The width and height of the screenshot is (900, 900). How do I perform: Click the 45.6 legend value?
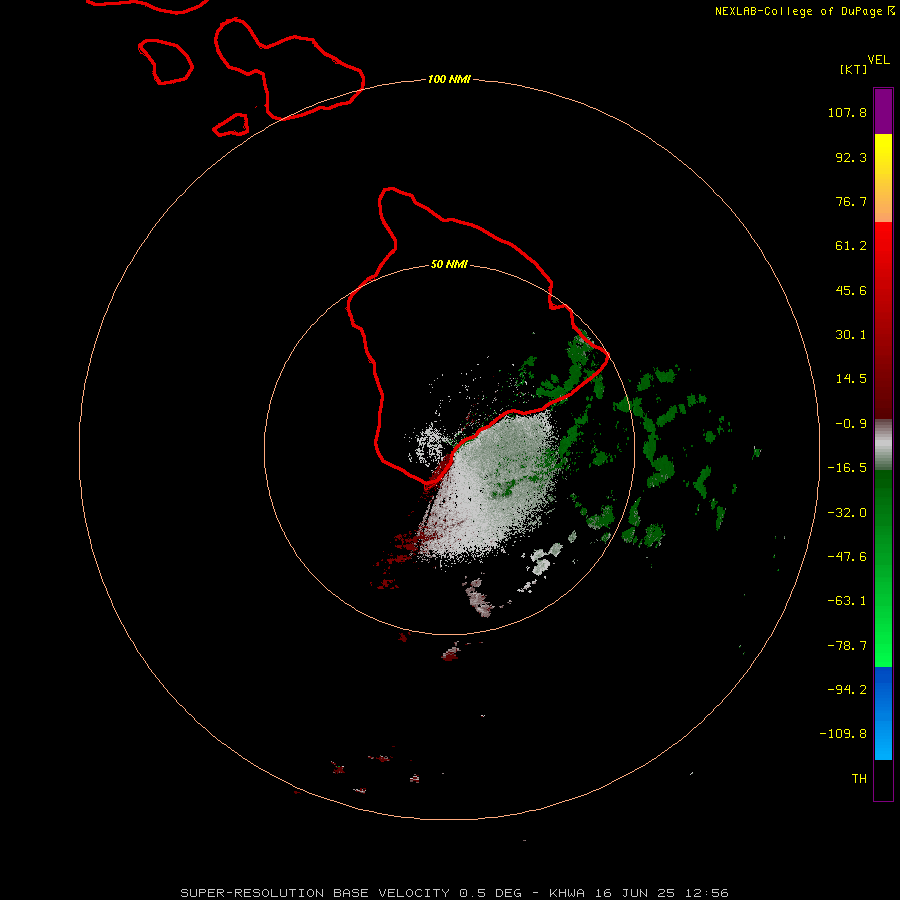tap(851, 290)
